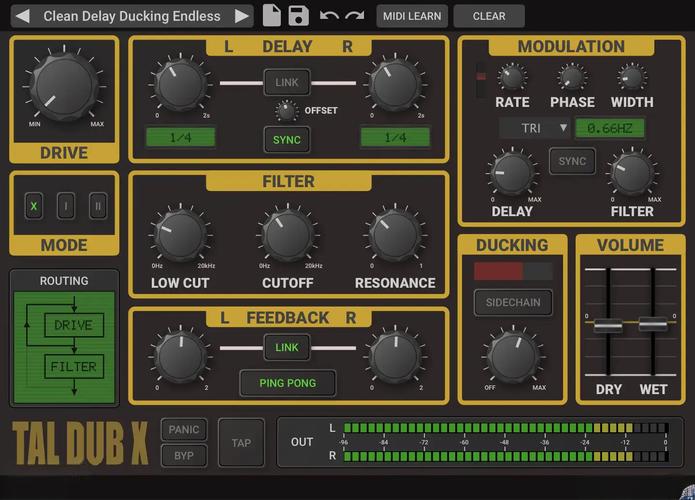Select mode I button

point(66,206)
